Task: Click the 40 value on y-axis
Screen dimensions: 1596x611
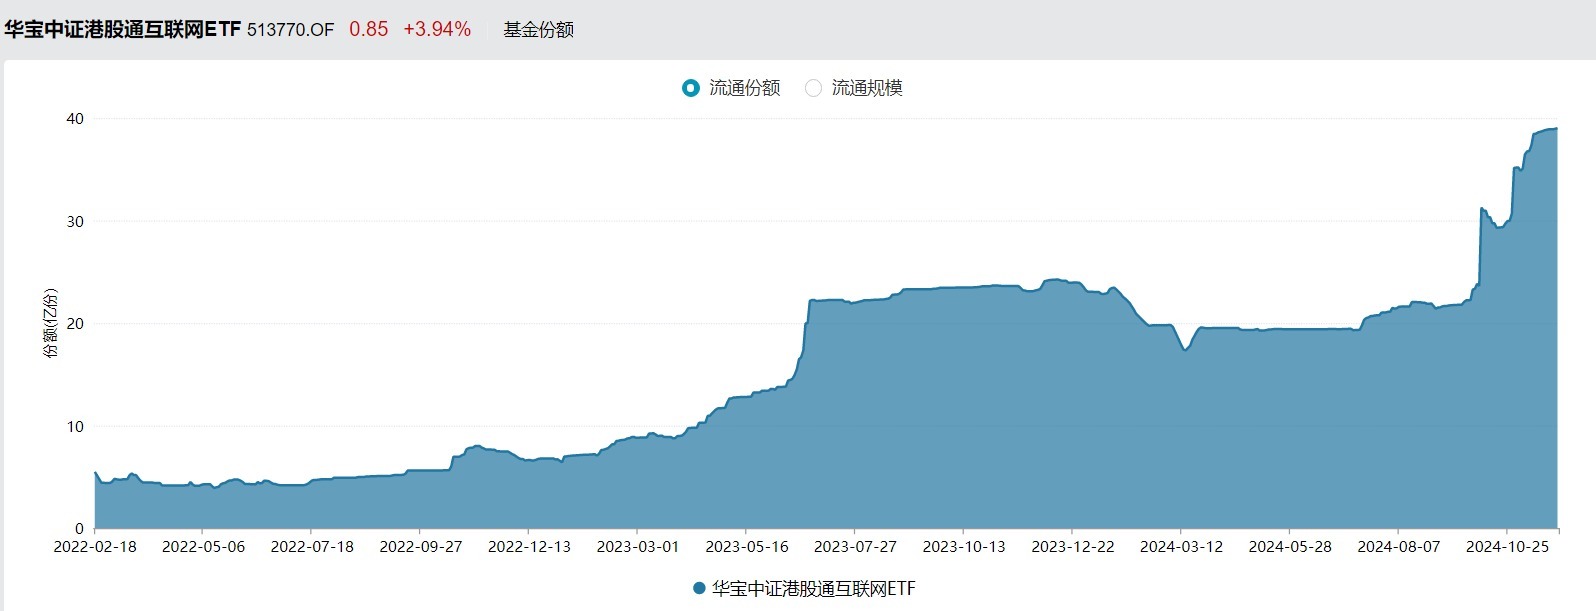Action: point(75,119)
